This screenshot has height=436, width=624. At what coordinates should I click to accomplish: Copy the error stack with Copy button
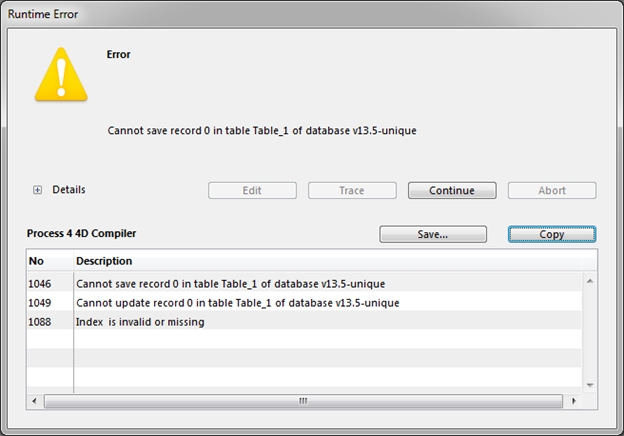click(552, 234)
